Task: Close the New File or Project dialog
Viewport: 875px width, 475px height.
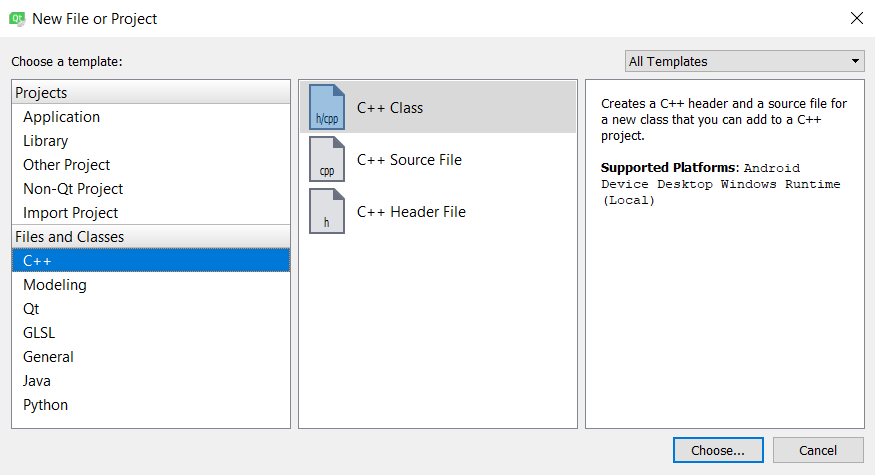Action: (x=856, y=18)
